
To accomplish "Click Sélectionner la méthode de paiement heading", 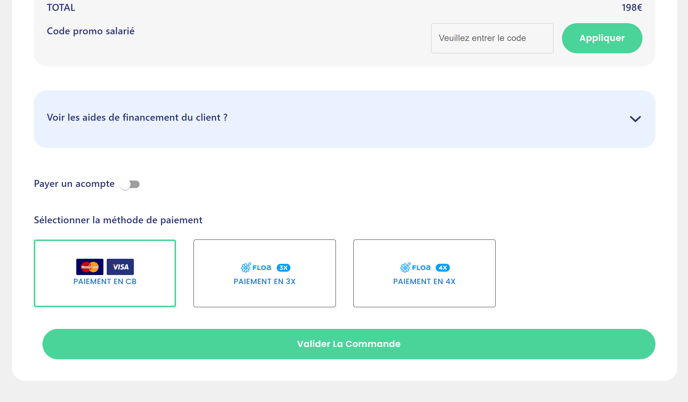I will [118, 220].
